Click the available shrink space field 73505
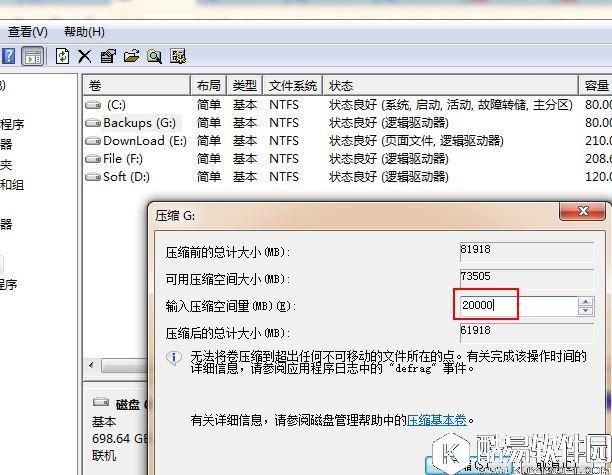The width and height of the screenshot is (612, 475). tap(527, 278)
